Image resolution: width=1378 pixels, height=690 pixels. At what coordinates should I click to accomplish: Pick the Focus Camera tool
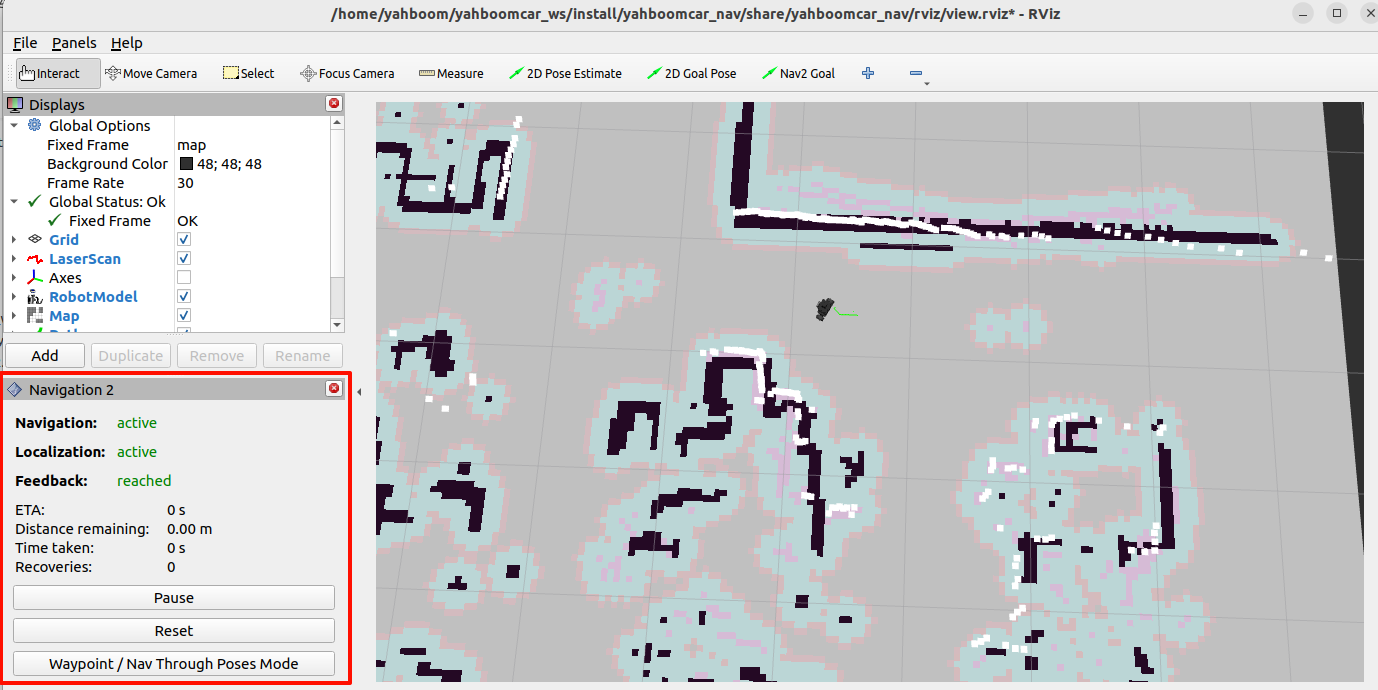click(x=347, y=73)
